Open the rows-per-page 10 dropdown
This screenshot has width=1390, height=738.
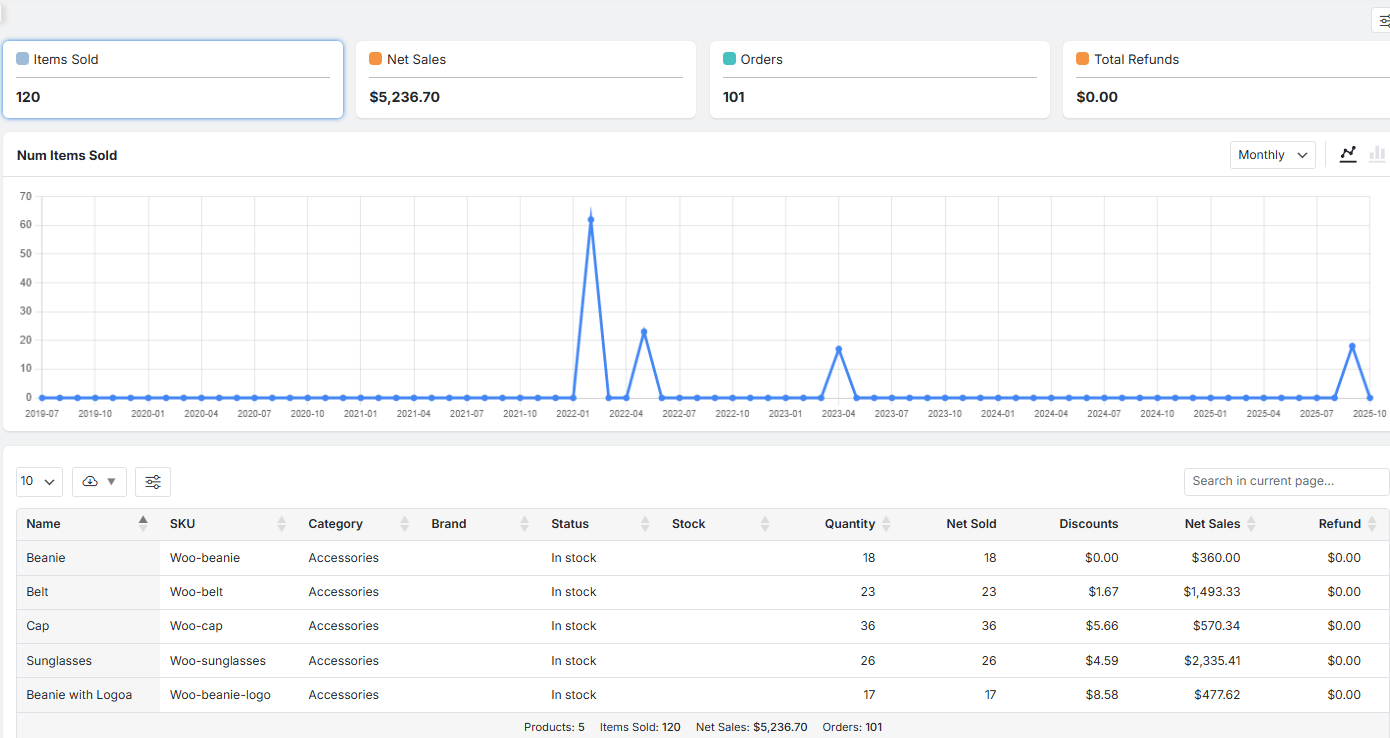coord(38,481)
